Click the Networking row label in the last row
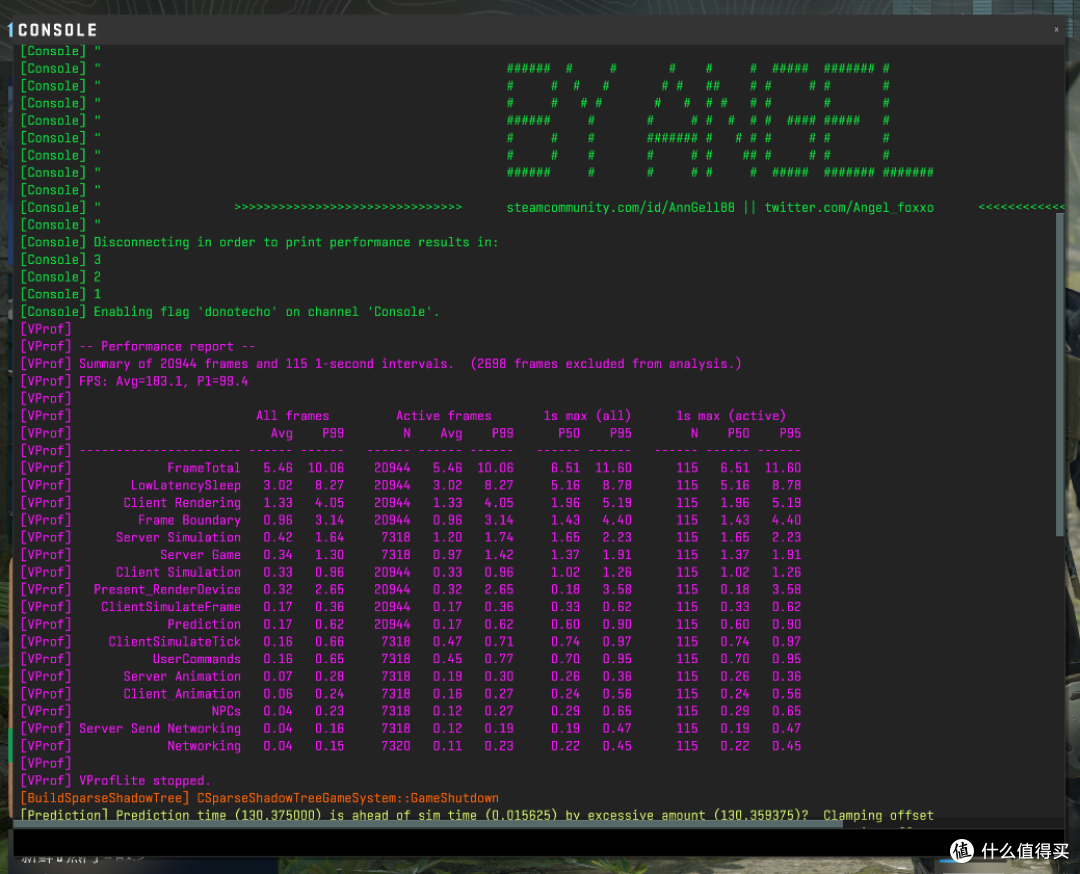The image size is (1080, 874). pos(204,746)
